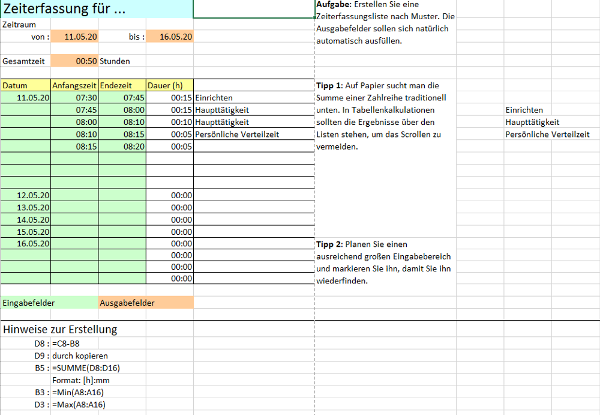Select the 'Endezeit' header cell

[121, 86]
